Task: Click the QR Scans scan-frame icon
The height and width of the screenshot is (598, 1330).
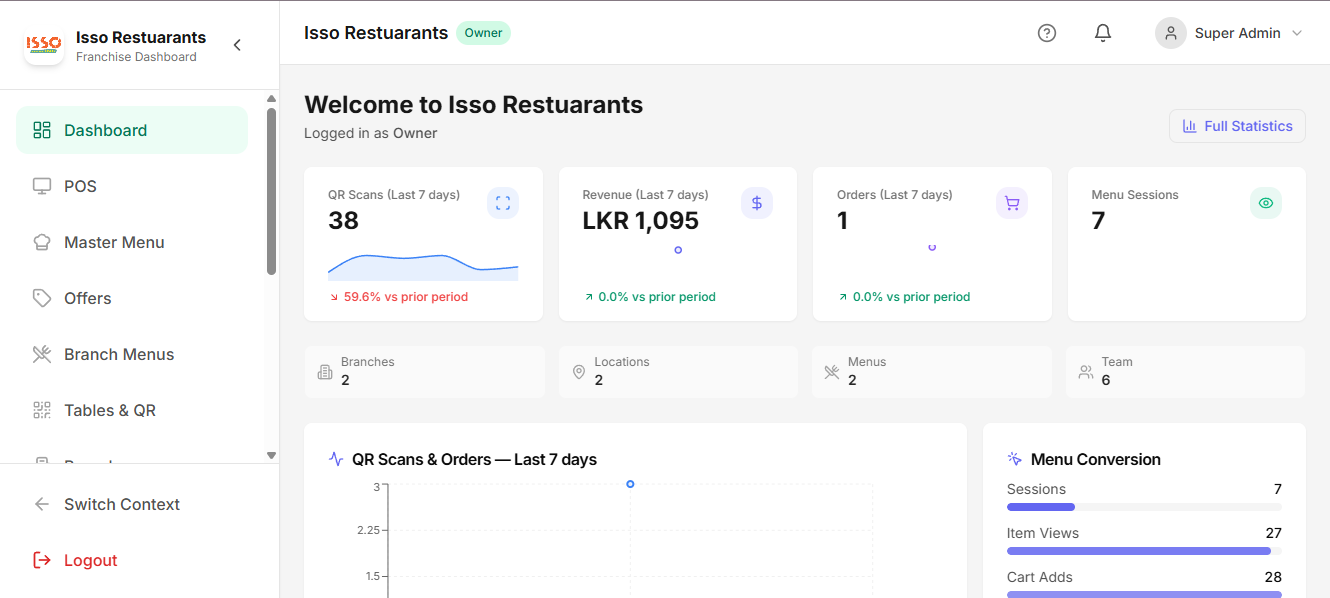Action: point(503,203)
